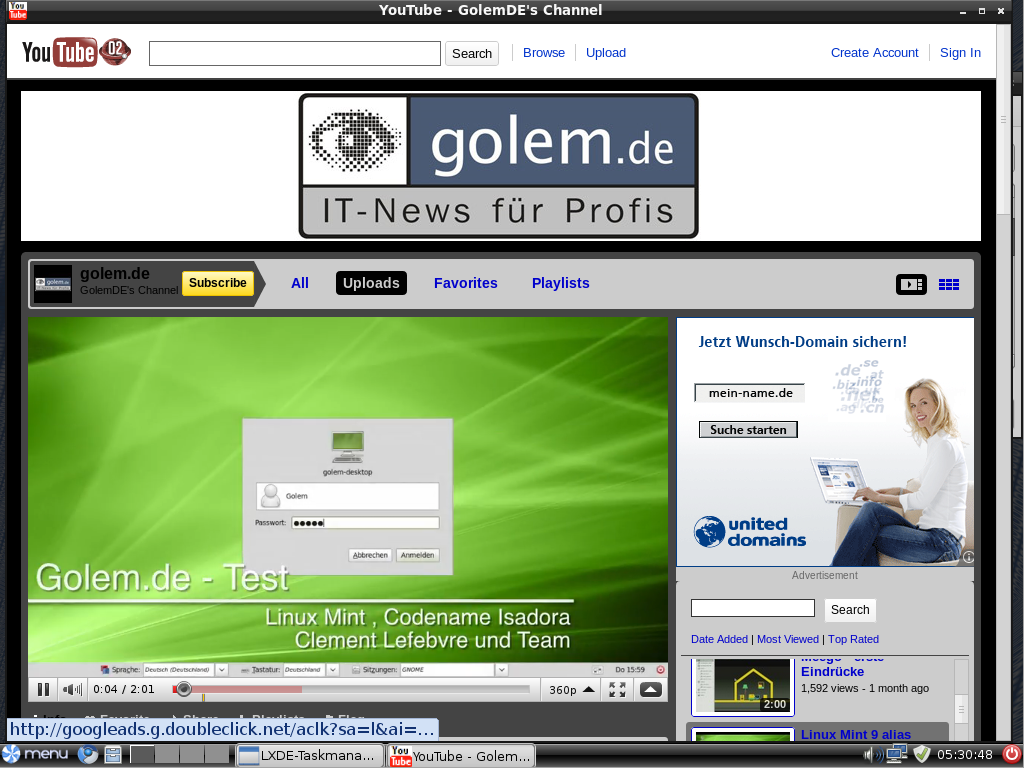Viewport: 1024px width, 768px height.
Task: Switch to the Favorites tab
Action: pos(466,283)
